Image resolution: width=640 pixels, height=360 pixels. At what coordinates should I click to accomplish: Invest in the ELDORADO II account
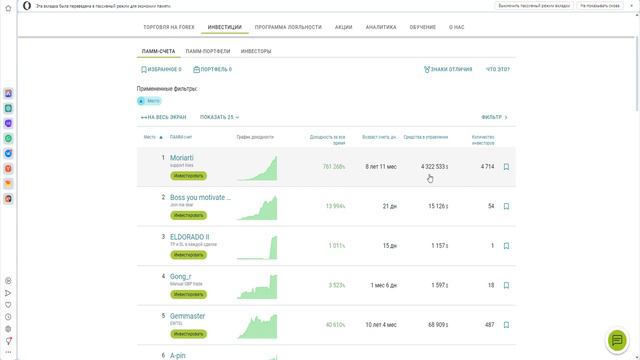coord(189,255)
